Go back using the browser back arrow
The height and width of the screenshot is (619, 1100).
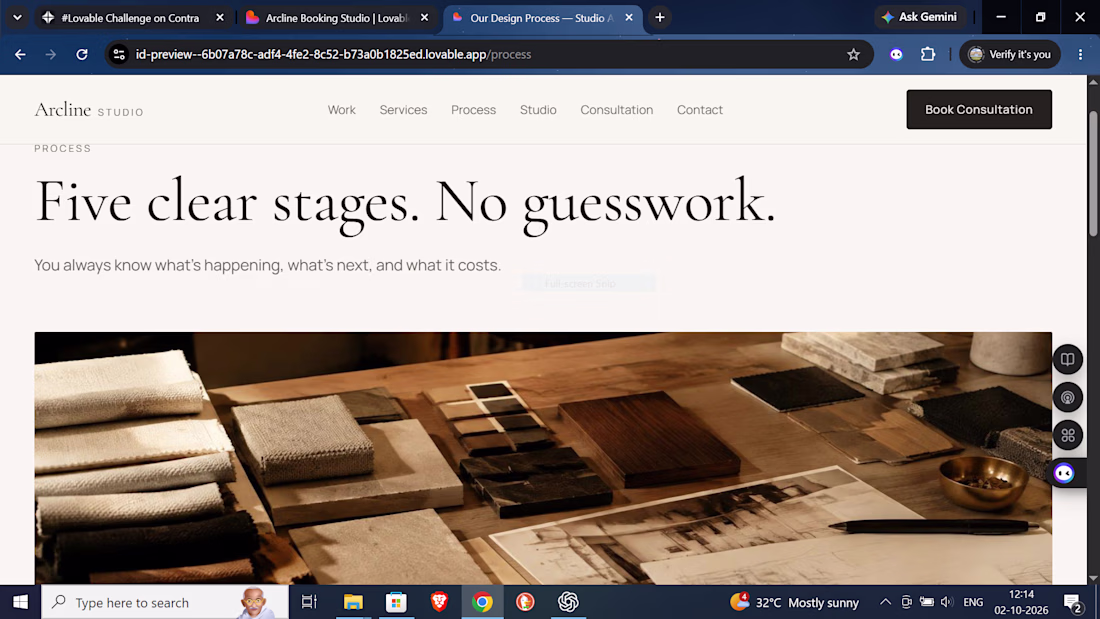[20, 54]
